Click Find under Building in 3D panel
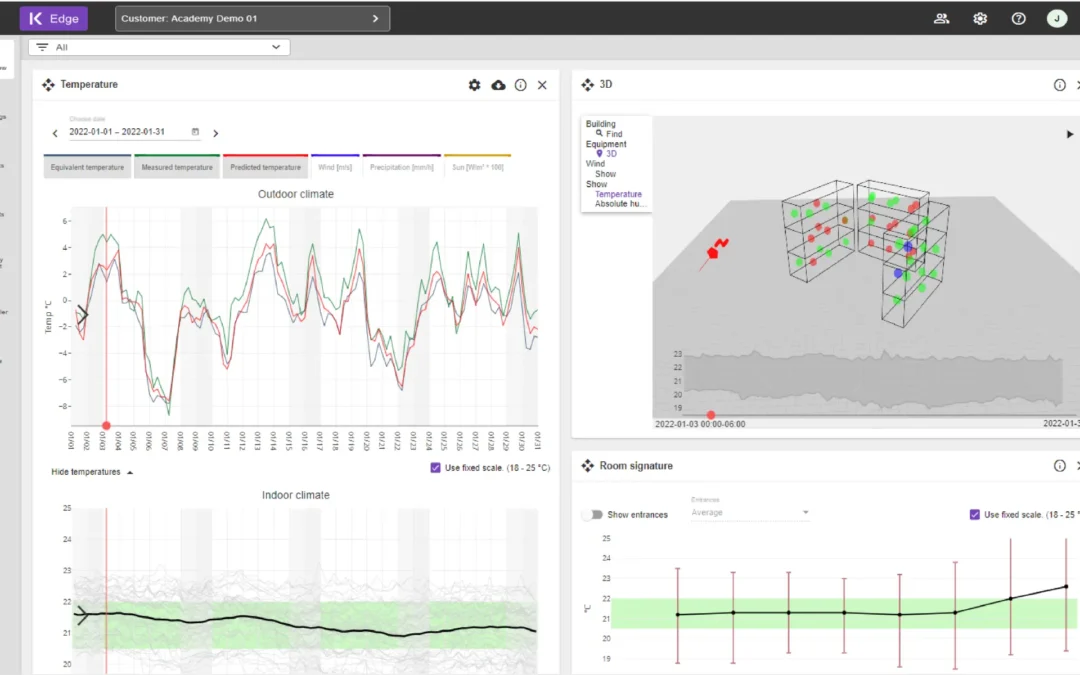The height and width of the screenshot is (675, 1080). pyautogui.click(x=613, y=134)
